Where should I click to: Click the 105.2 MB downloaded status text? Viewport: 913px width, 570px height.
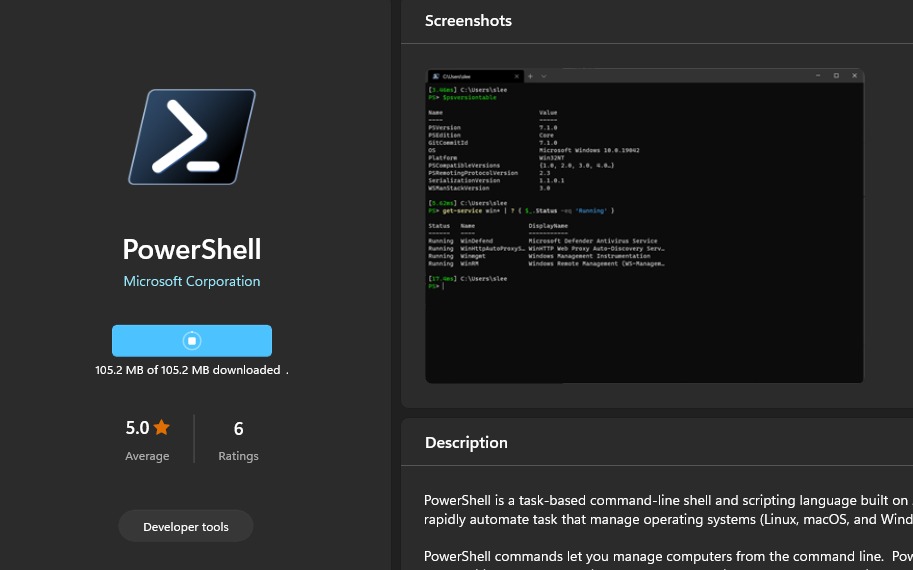click(x=192, y=370)
